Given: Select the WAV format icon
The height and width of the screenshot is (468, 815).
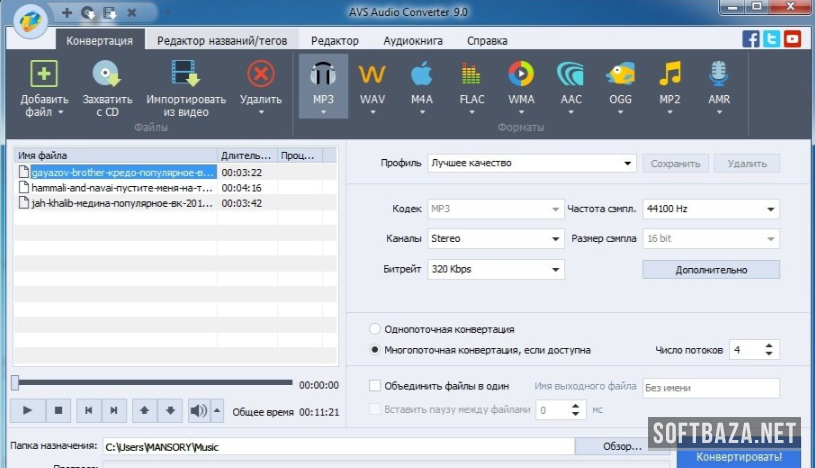Looking at the screenshot, I should click(x=372, y=76).
